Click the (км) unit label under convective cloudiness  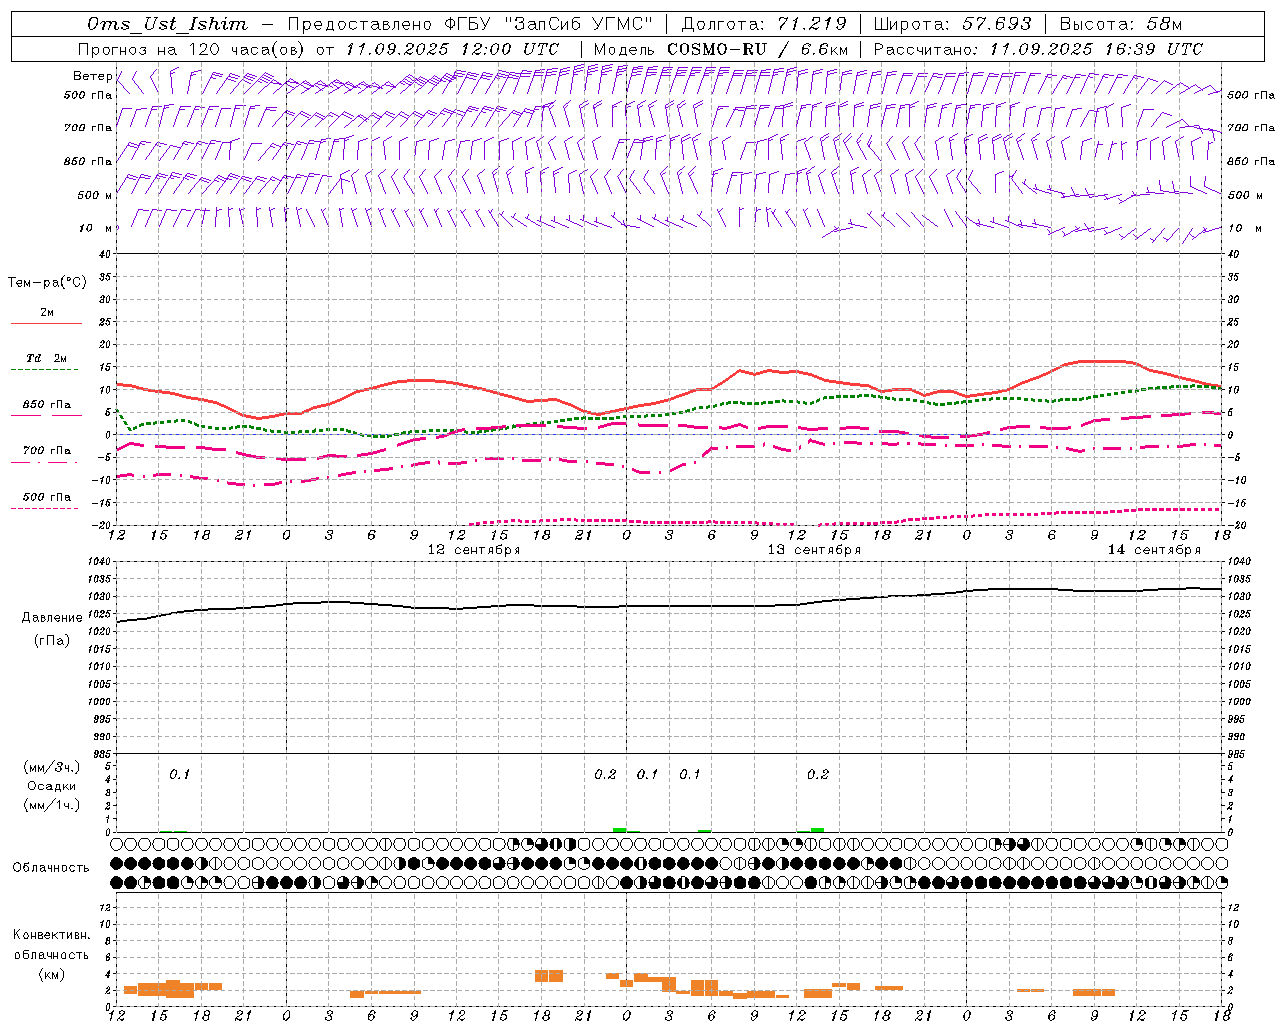pyautogui.click(x=52, y=974)
